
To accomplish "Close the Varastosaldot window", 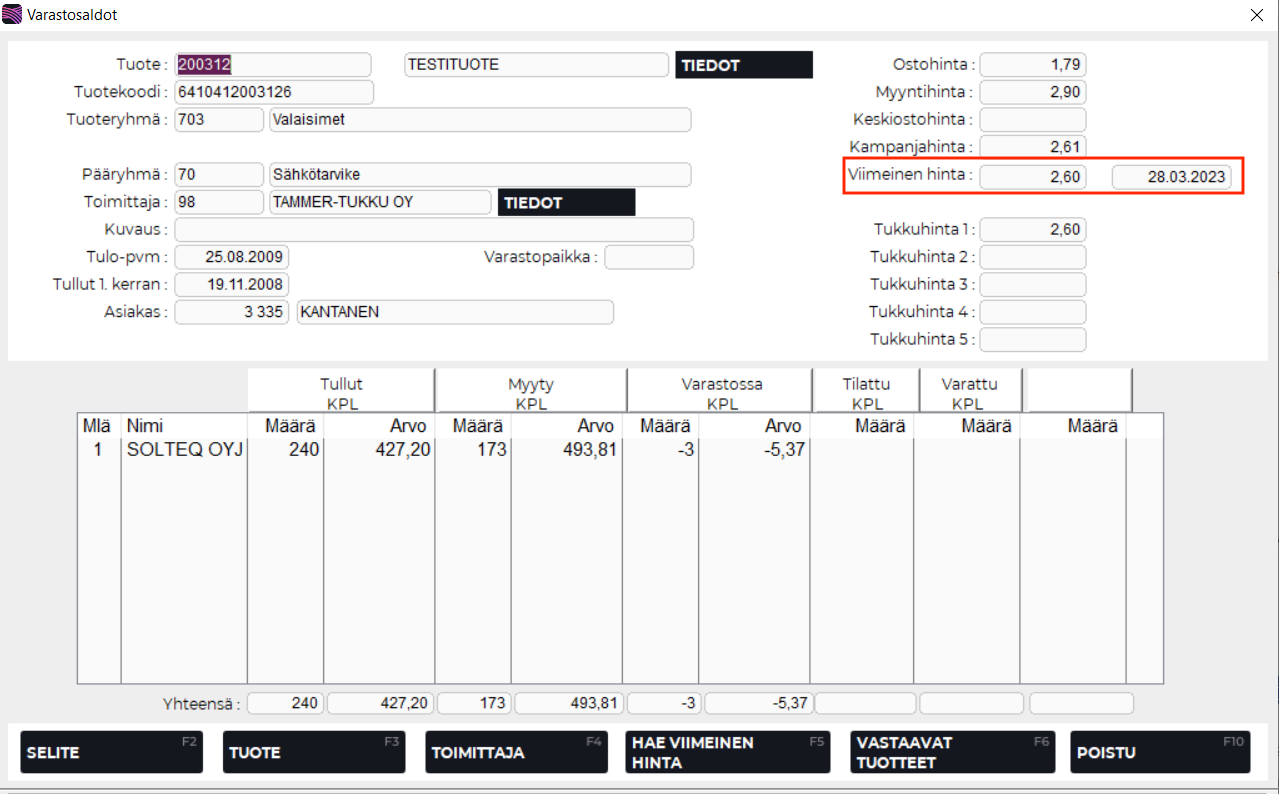I will pos(1256,15).
